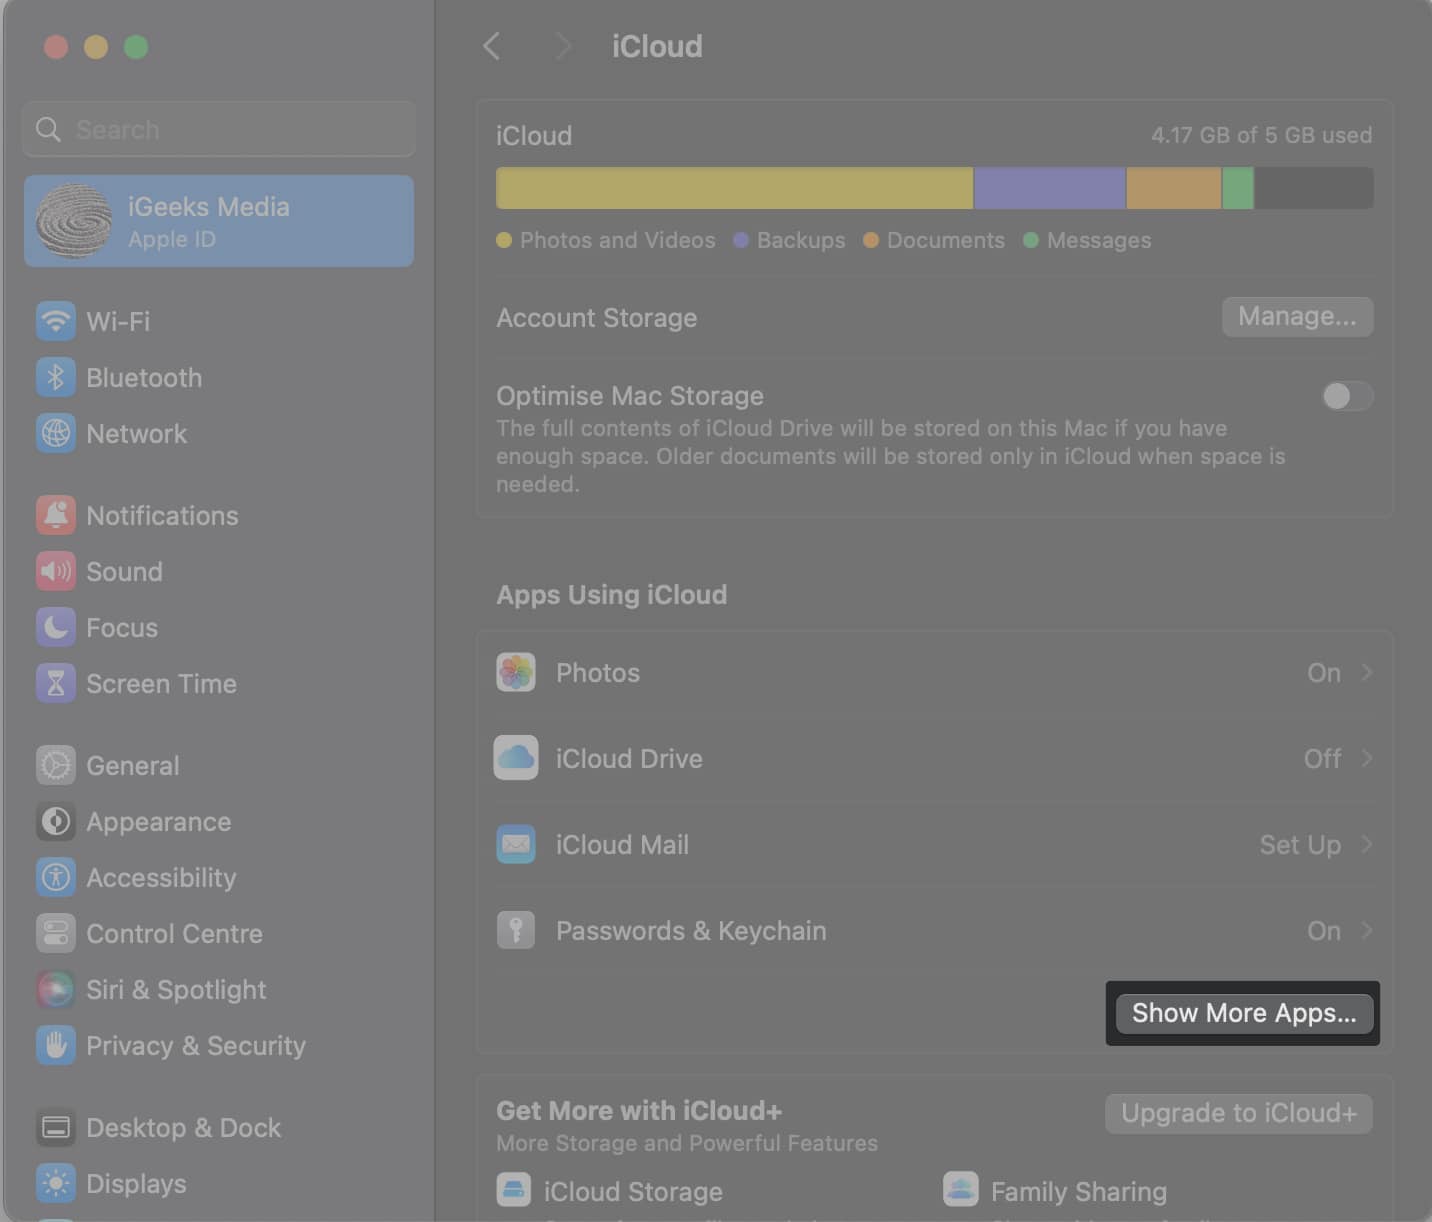Open the Displays sun icon

56,1183
